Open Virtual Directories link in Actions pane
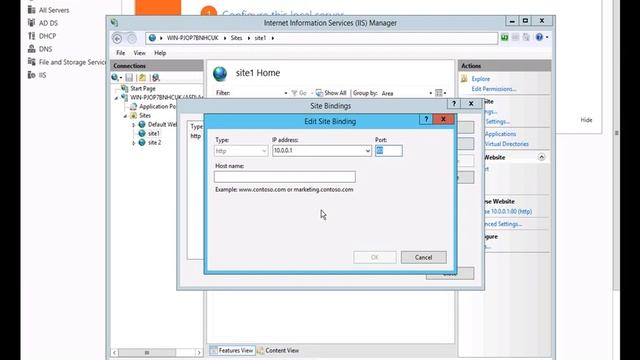The width and height of the screenshot is (640, 360). [x=506, y=144]
